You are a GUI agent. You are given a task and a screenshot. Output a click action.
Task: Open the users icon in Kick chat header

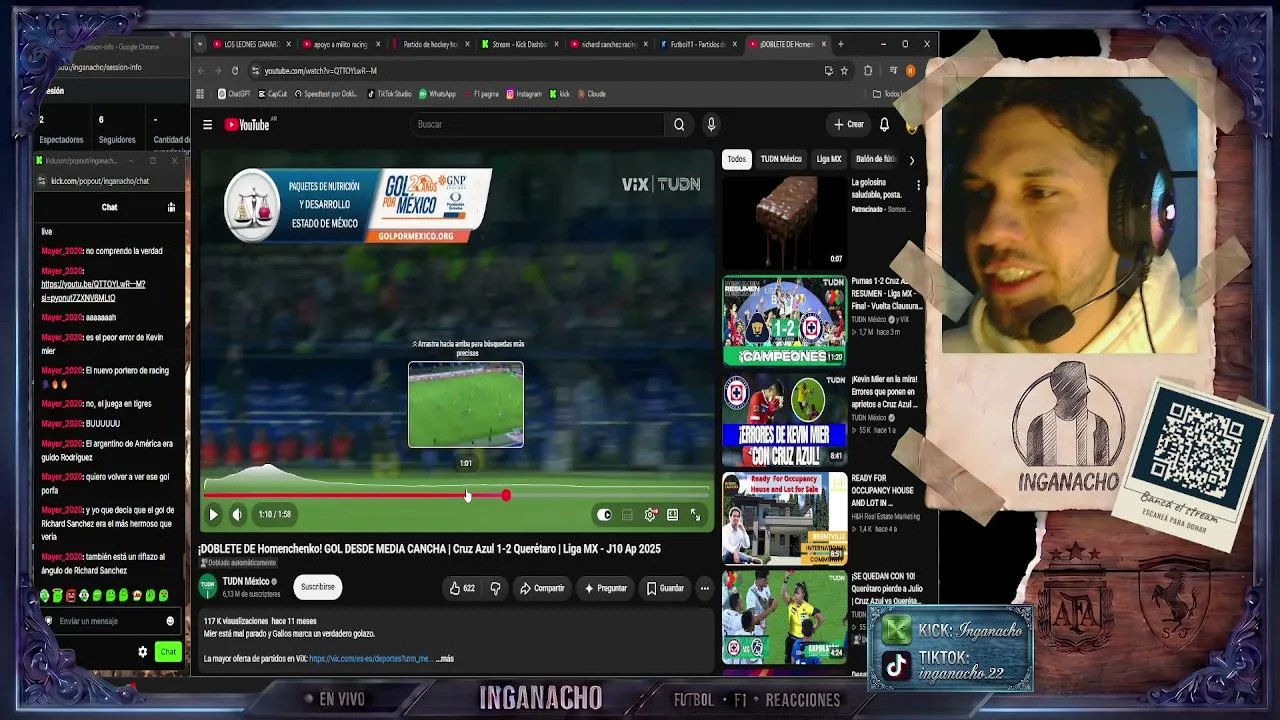171,207
